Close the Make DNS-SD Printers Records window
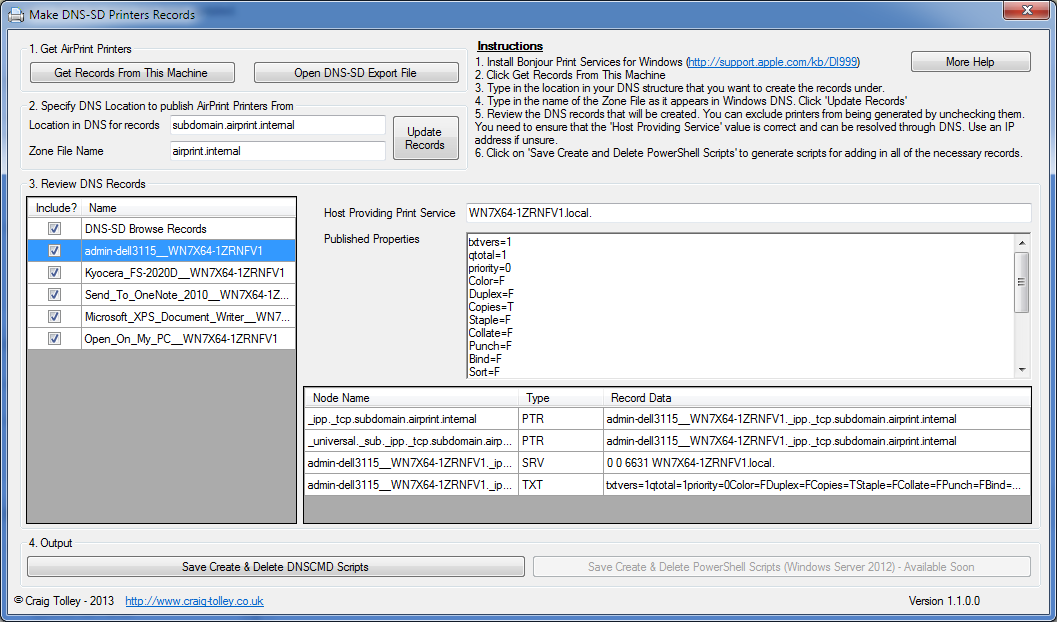 (1027, 9)
